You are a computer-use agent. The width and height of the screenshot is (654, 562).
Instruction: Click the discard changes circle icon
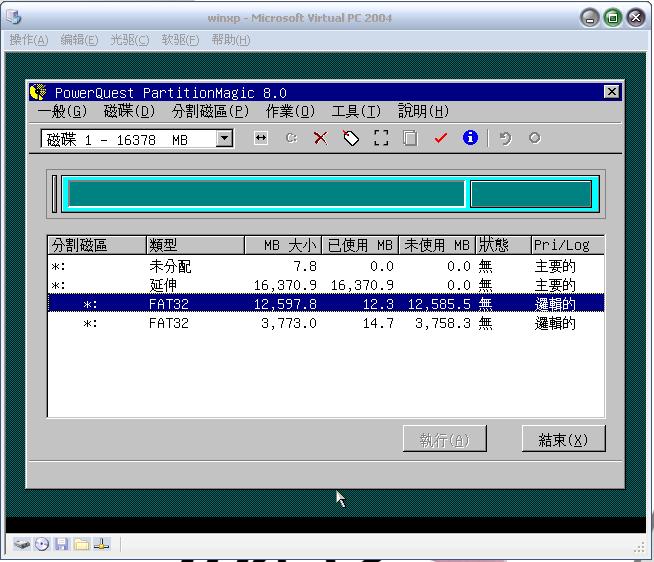tap(534, 138)
